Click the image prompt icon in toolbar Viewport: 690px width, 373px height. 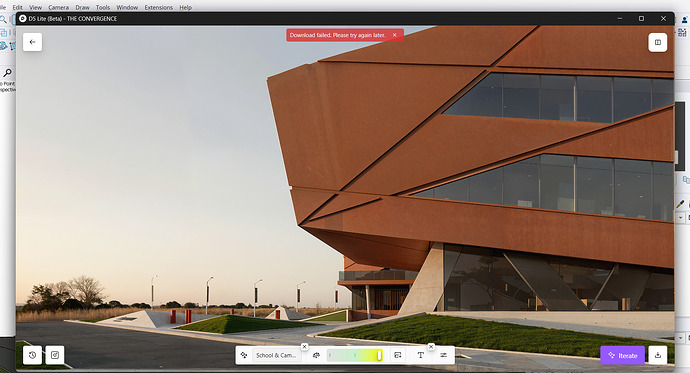398,355
